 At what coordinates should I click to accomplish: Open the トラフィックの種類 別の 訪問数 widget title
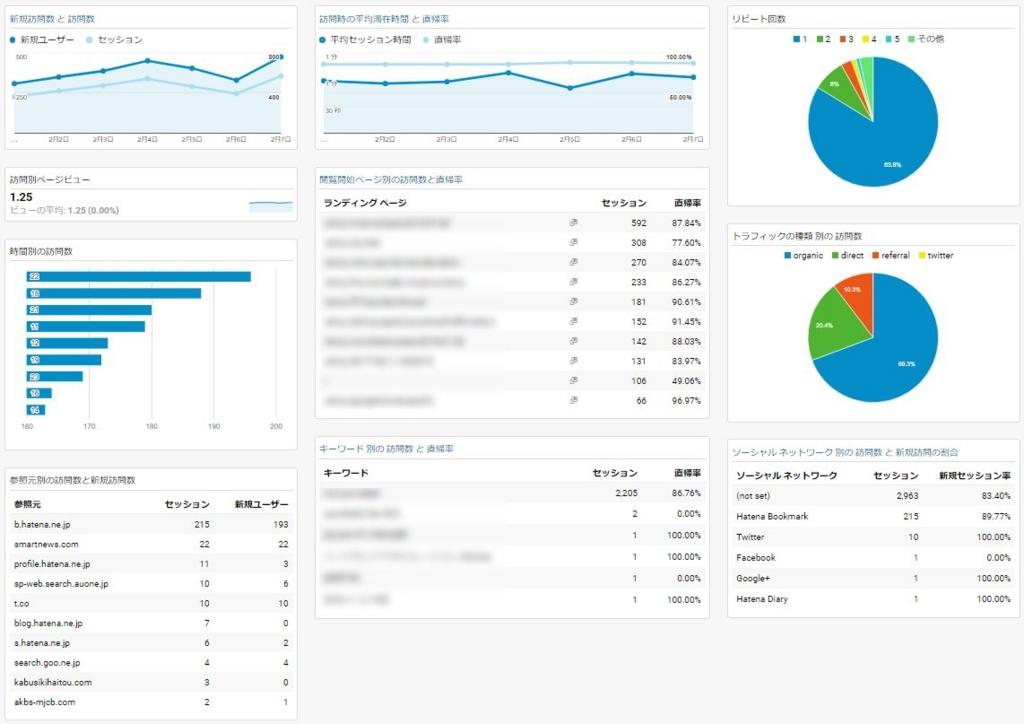click(x=797, y=236)
